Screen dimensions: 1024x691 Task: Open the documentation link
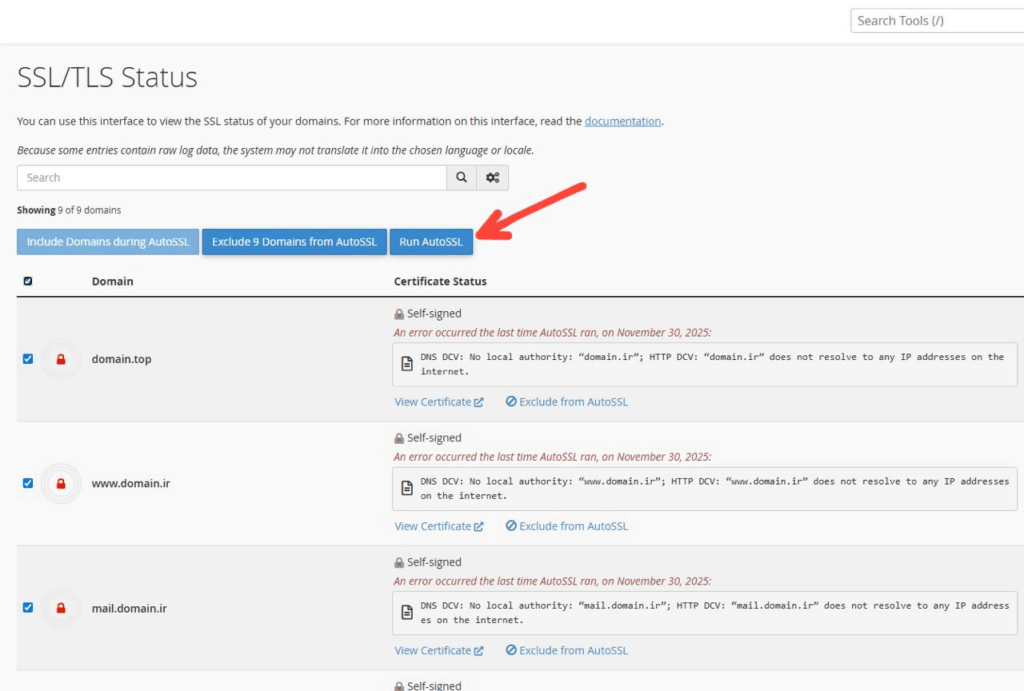(622, 121)
